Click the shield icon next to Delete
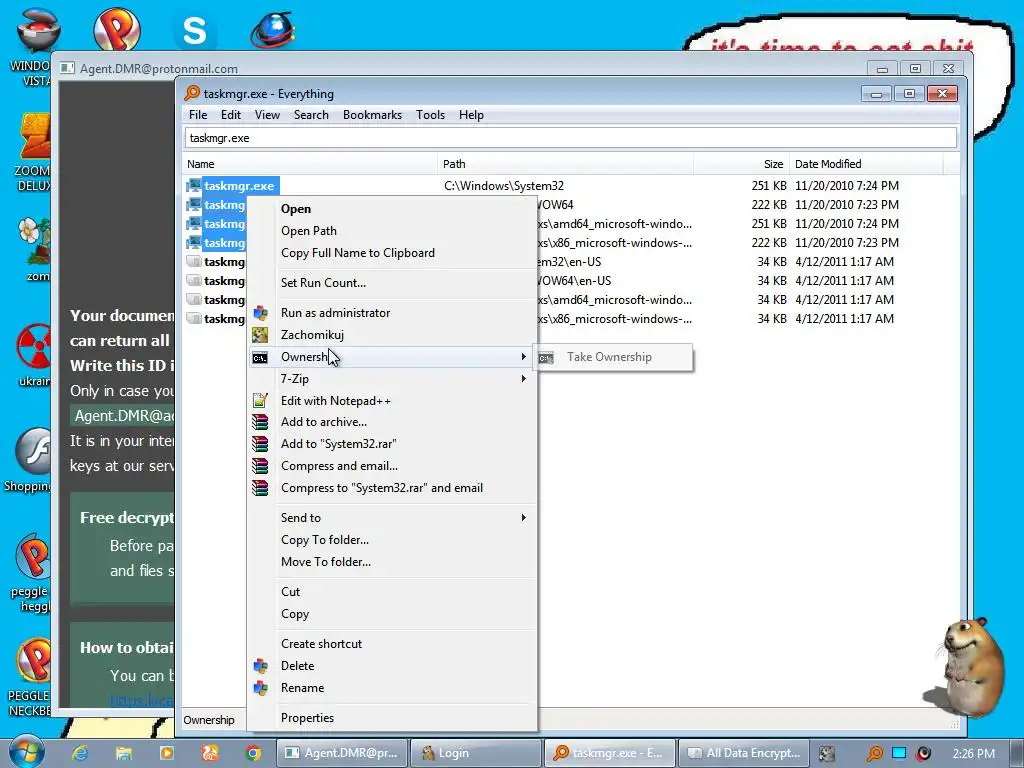1024x768 pixels. pos(260,665)
